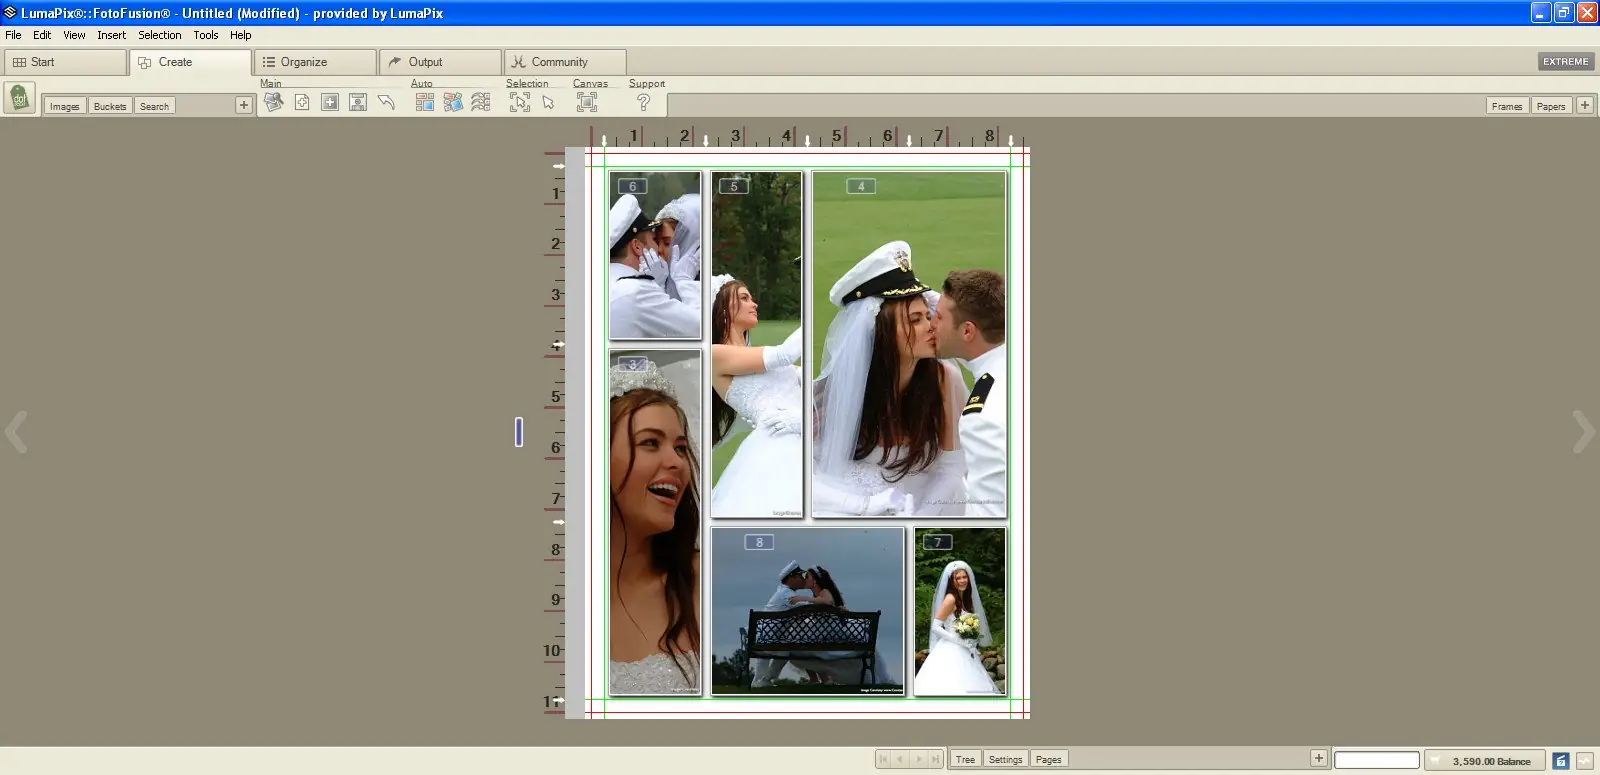
Task: Click the green dpf tag icon
Action: (20, 99)
